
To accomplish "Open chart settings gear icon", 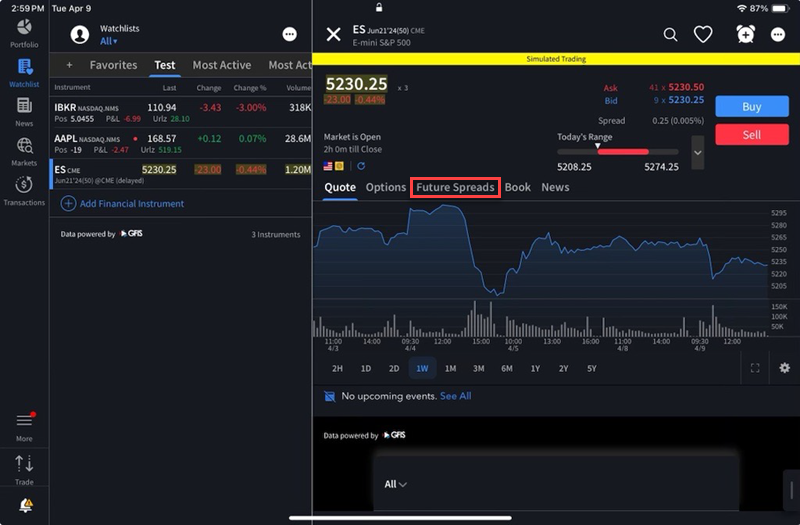I will (x=784, y=368).
